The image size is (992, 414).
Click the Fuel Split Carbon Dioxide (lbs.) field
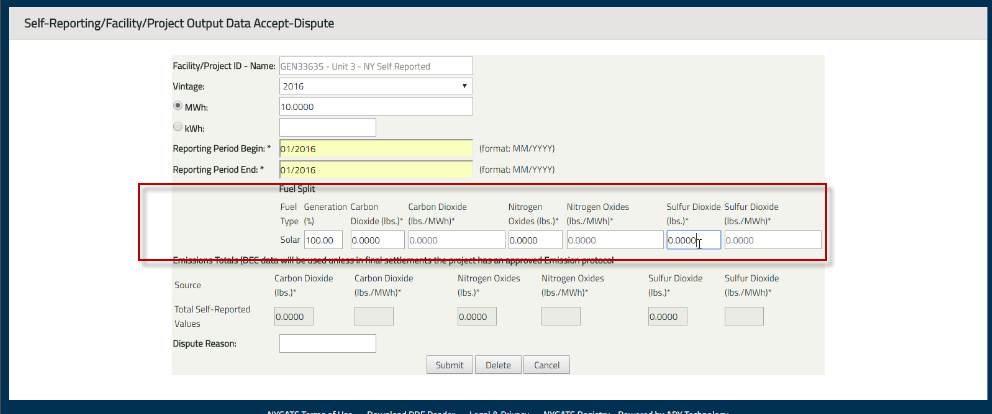377,240
